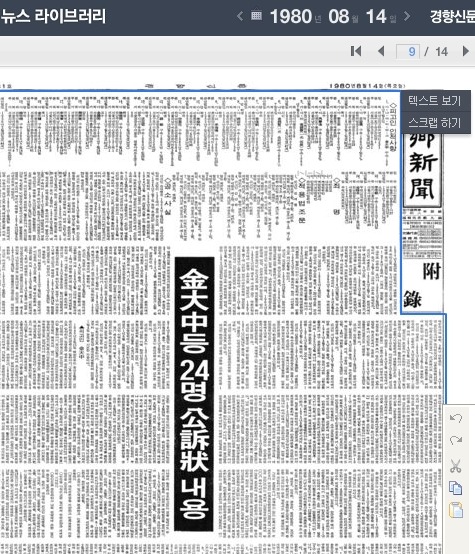475x554 pixels.
Task: Open the calendar date picker icon
Action: point(256,16)
